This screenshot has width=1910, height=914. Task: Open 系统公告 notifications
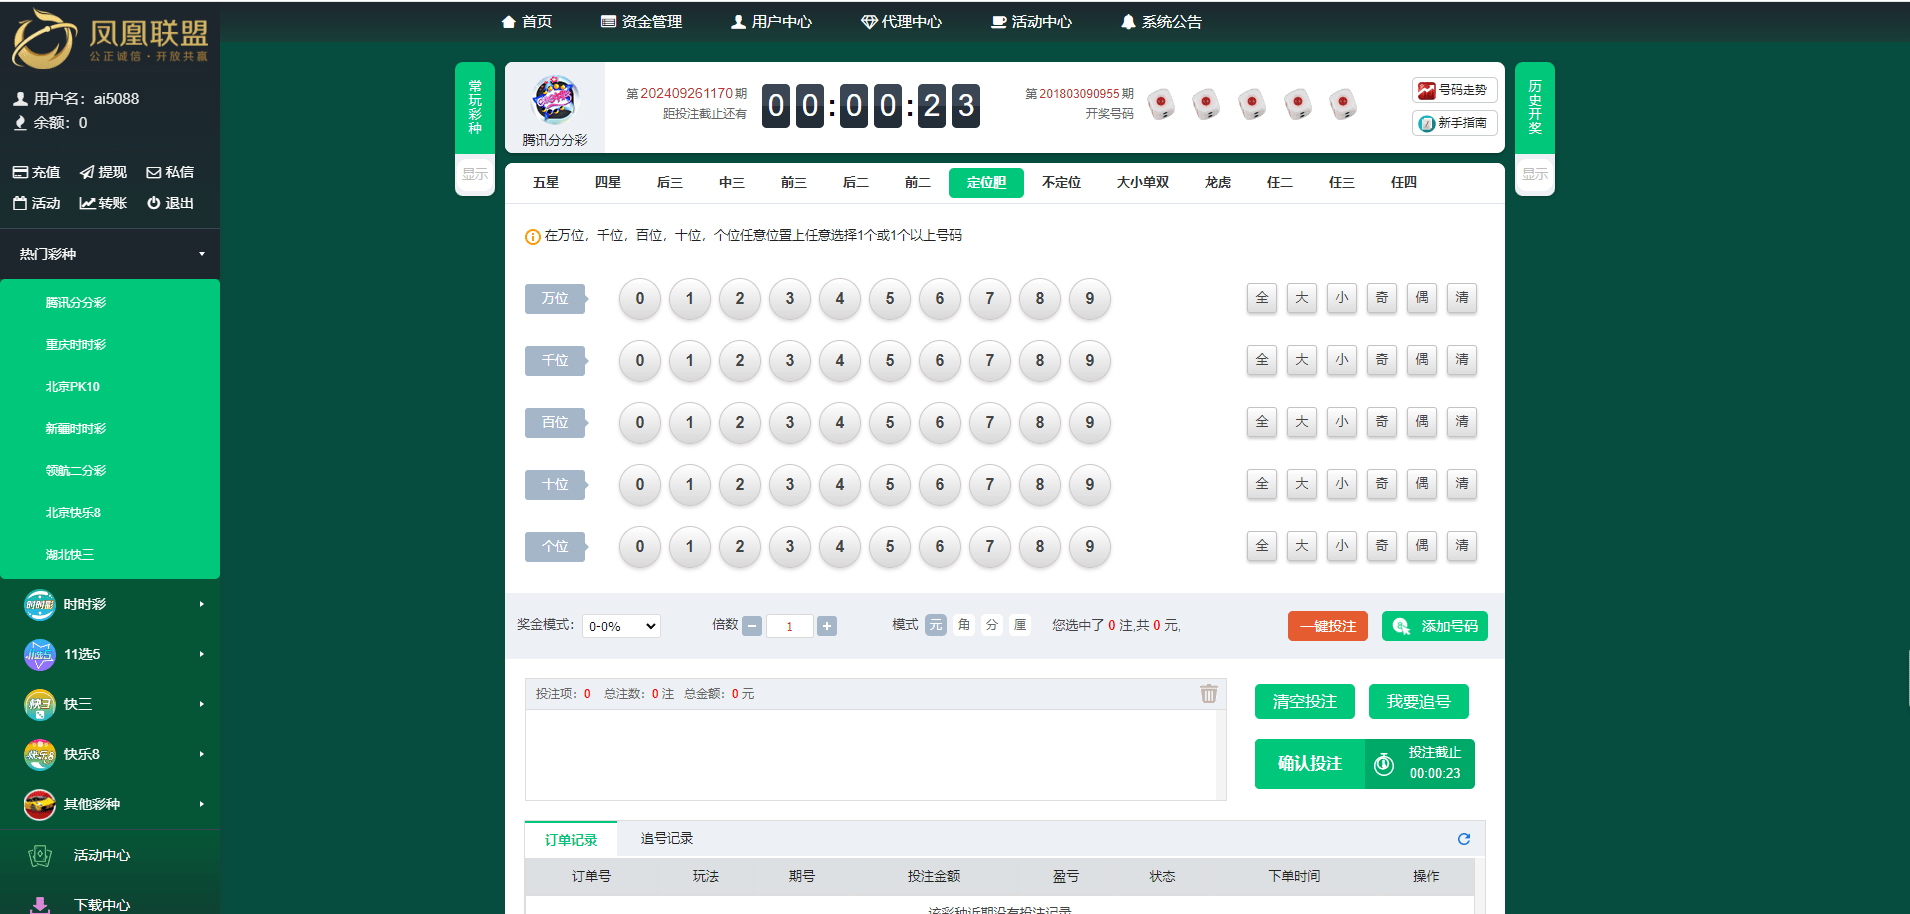coord(1161,22)
